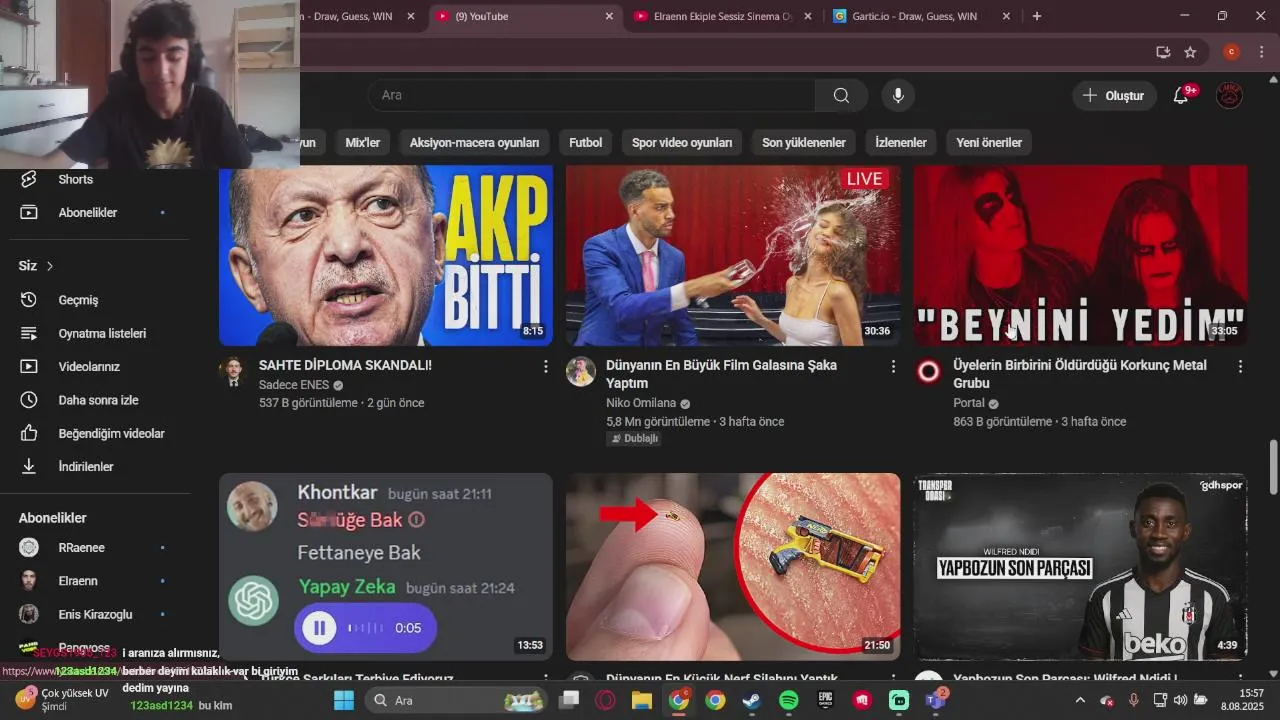Open Geçmiş watch history
This screenshot has width=1280, height=720.
click(78, 300)
